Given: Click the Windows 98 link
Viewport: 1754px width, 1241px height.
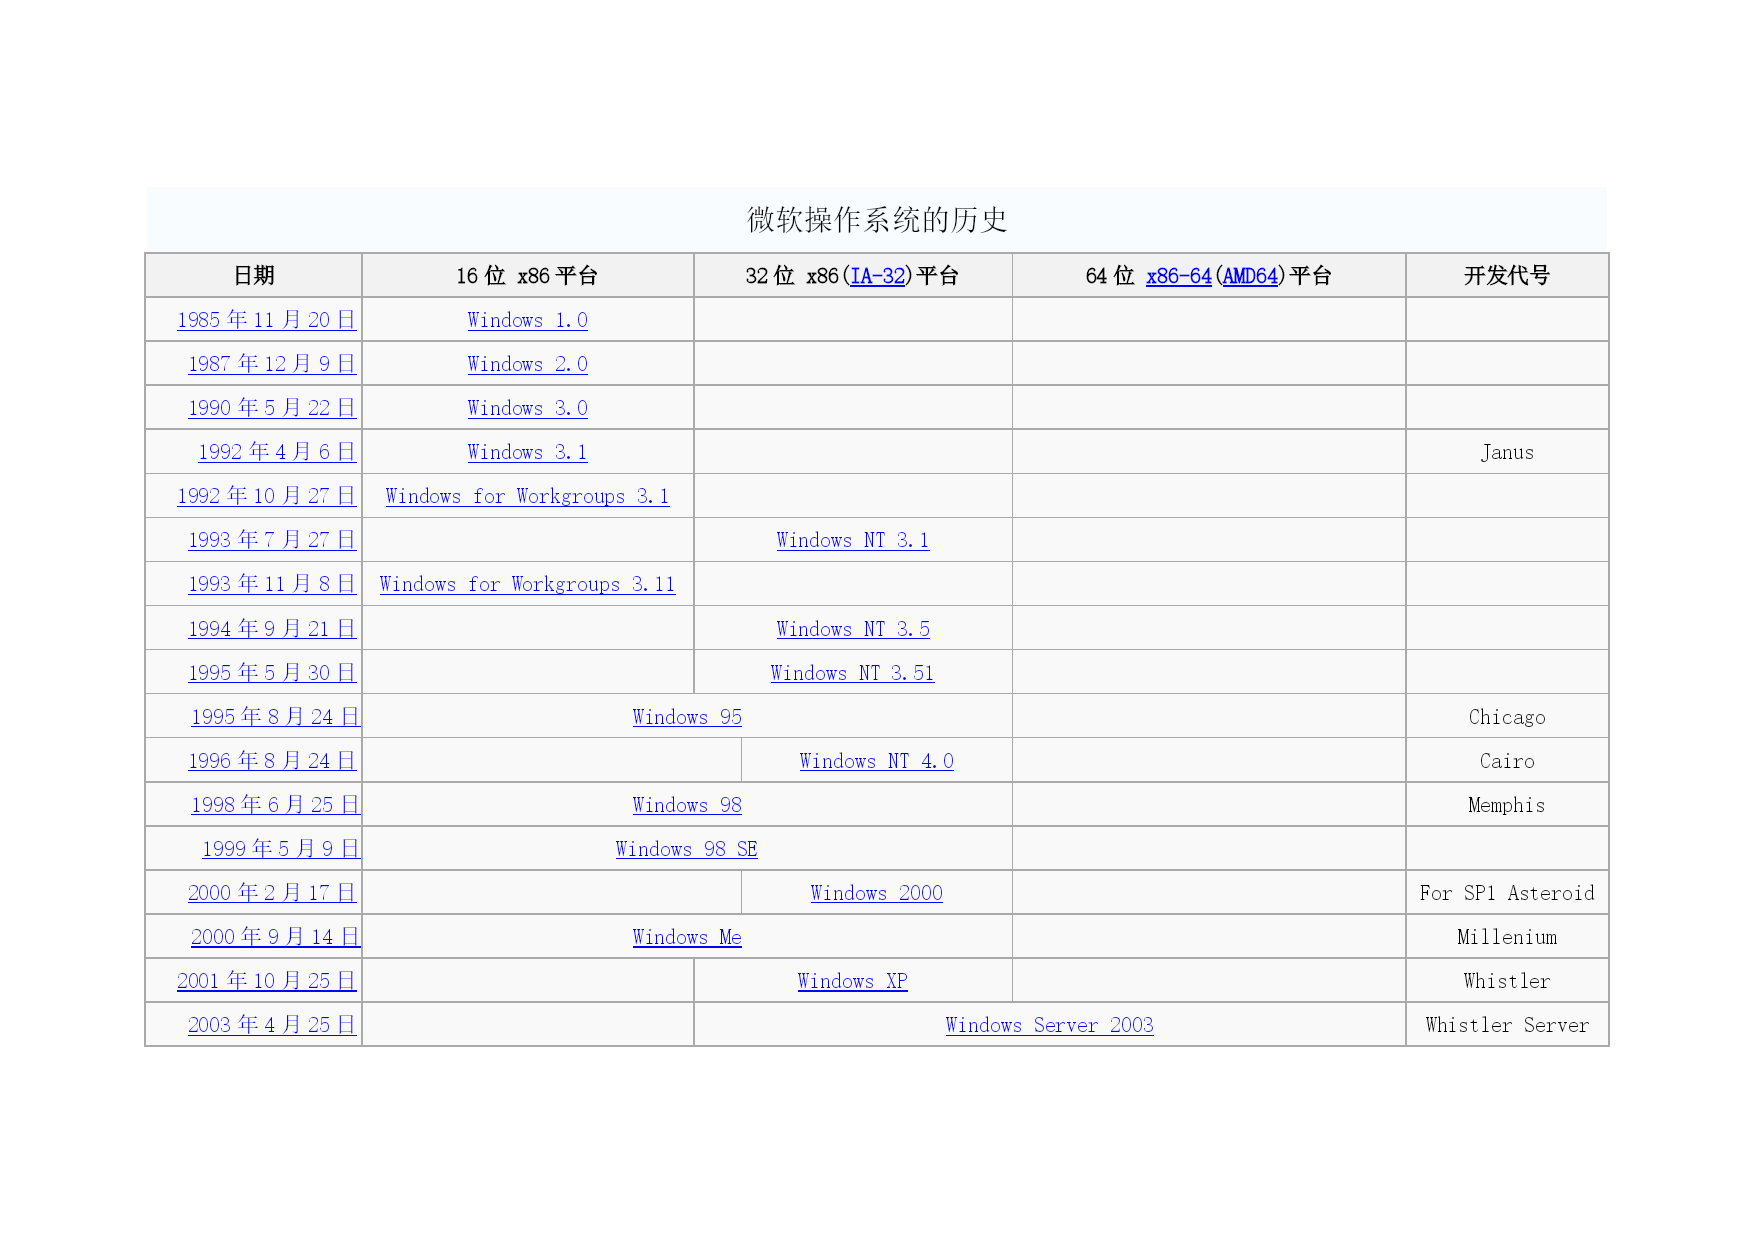Looking at the screenshot, I should pos(687,805).
